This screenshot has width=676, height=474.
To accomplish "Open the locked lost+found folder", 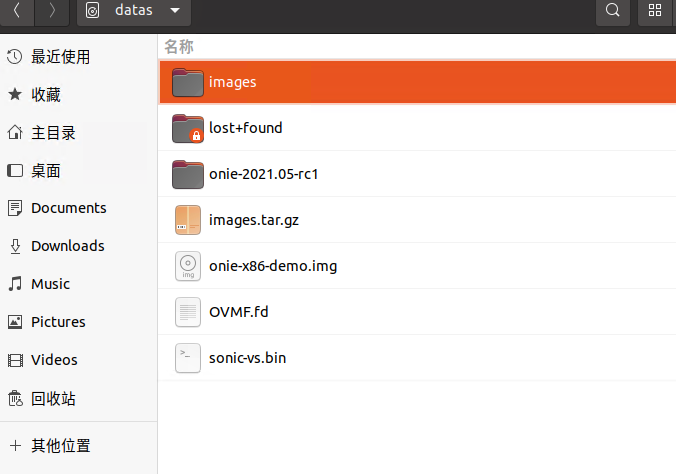I will pos(188,128).
